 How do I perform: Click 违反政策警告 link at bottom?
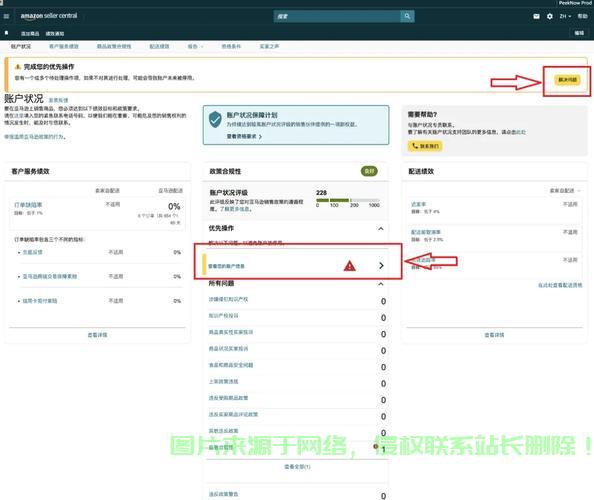point(224,494)
